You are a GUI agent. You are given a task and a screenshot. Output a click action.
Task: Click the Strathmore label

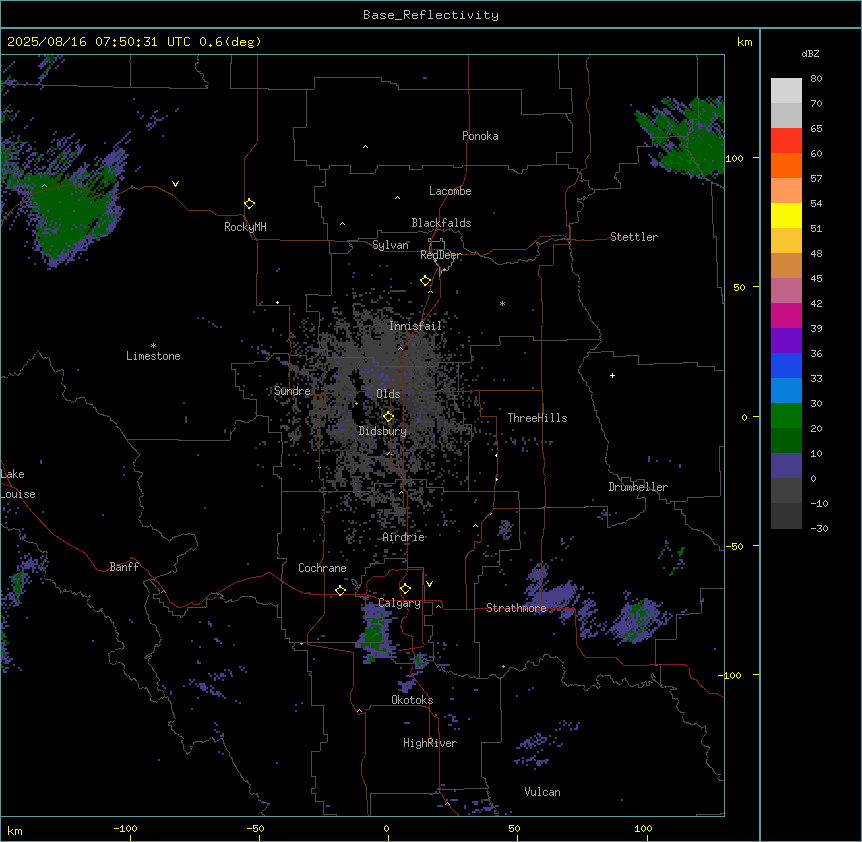click(x=516, y=608)
